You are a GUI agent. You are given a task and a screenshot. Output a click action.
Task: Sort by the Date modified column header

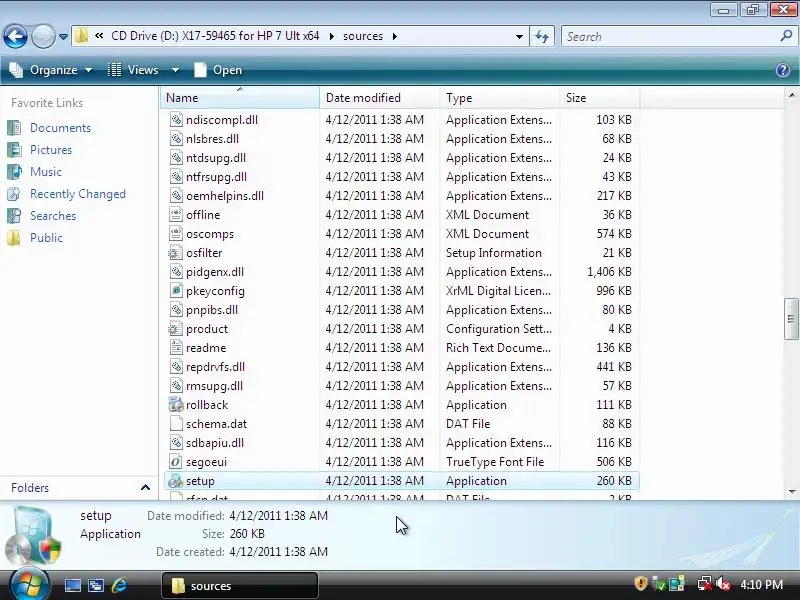point(380,97)
